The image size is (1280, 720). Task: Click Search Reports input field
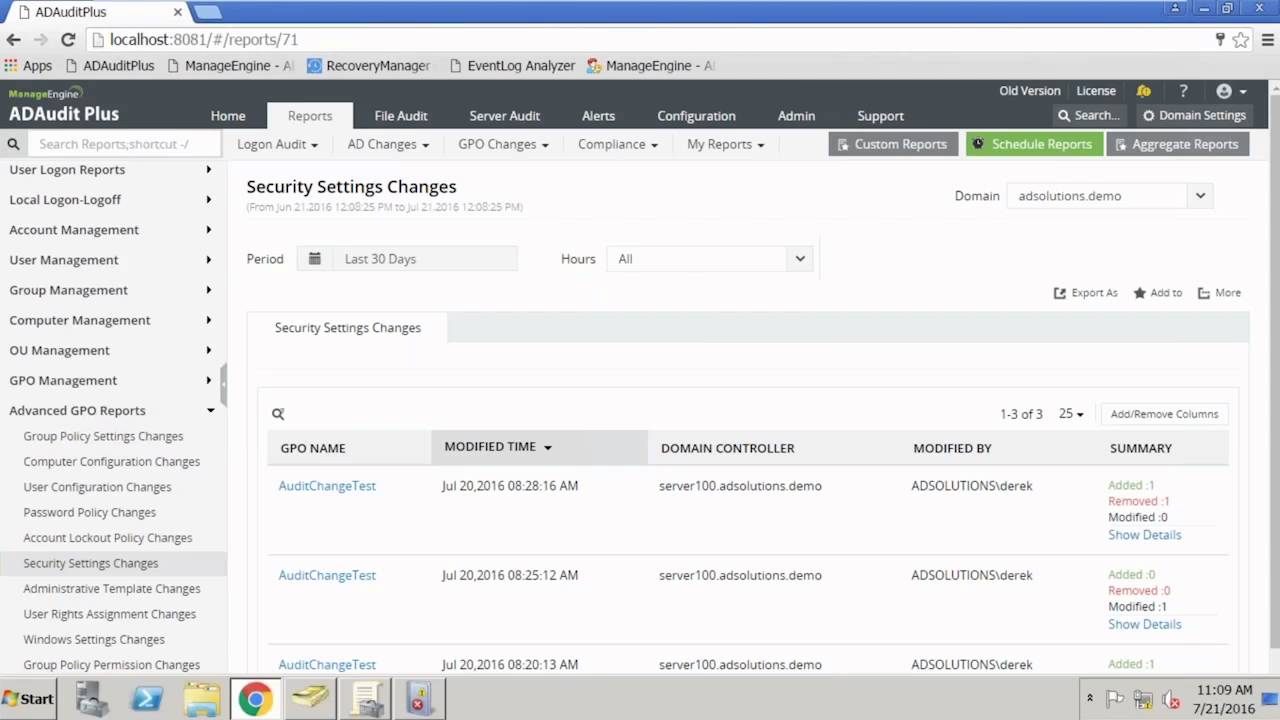[x=124, y=144]
